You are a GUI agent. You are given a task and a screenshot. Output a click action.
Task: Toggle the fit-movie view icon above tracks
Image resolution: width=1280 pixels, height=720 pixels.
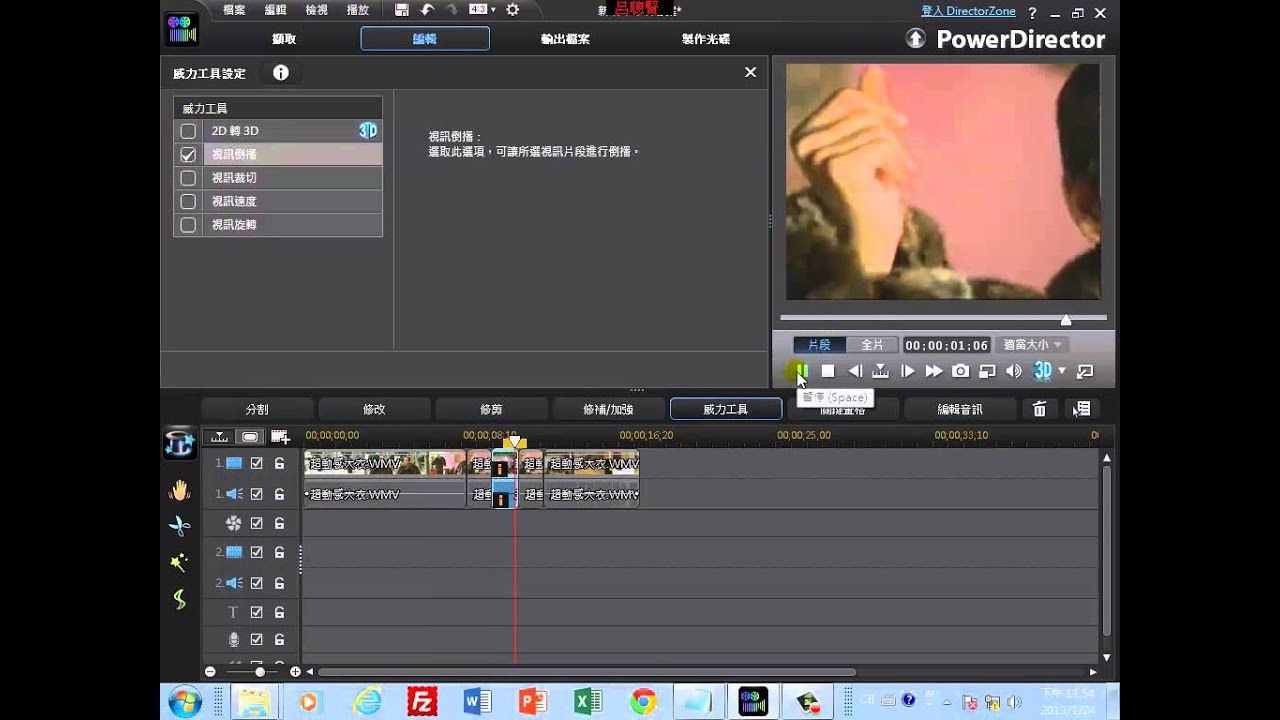click(x=249, y=436)
